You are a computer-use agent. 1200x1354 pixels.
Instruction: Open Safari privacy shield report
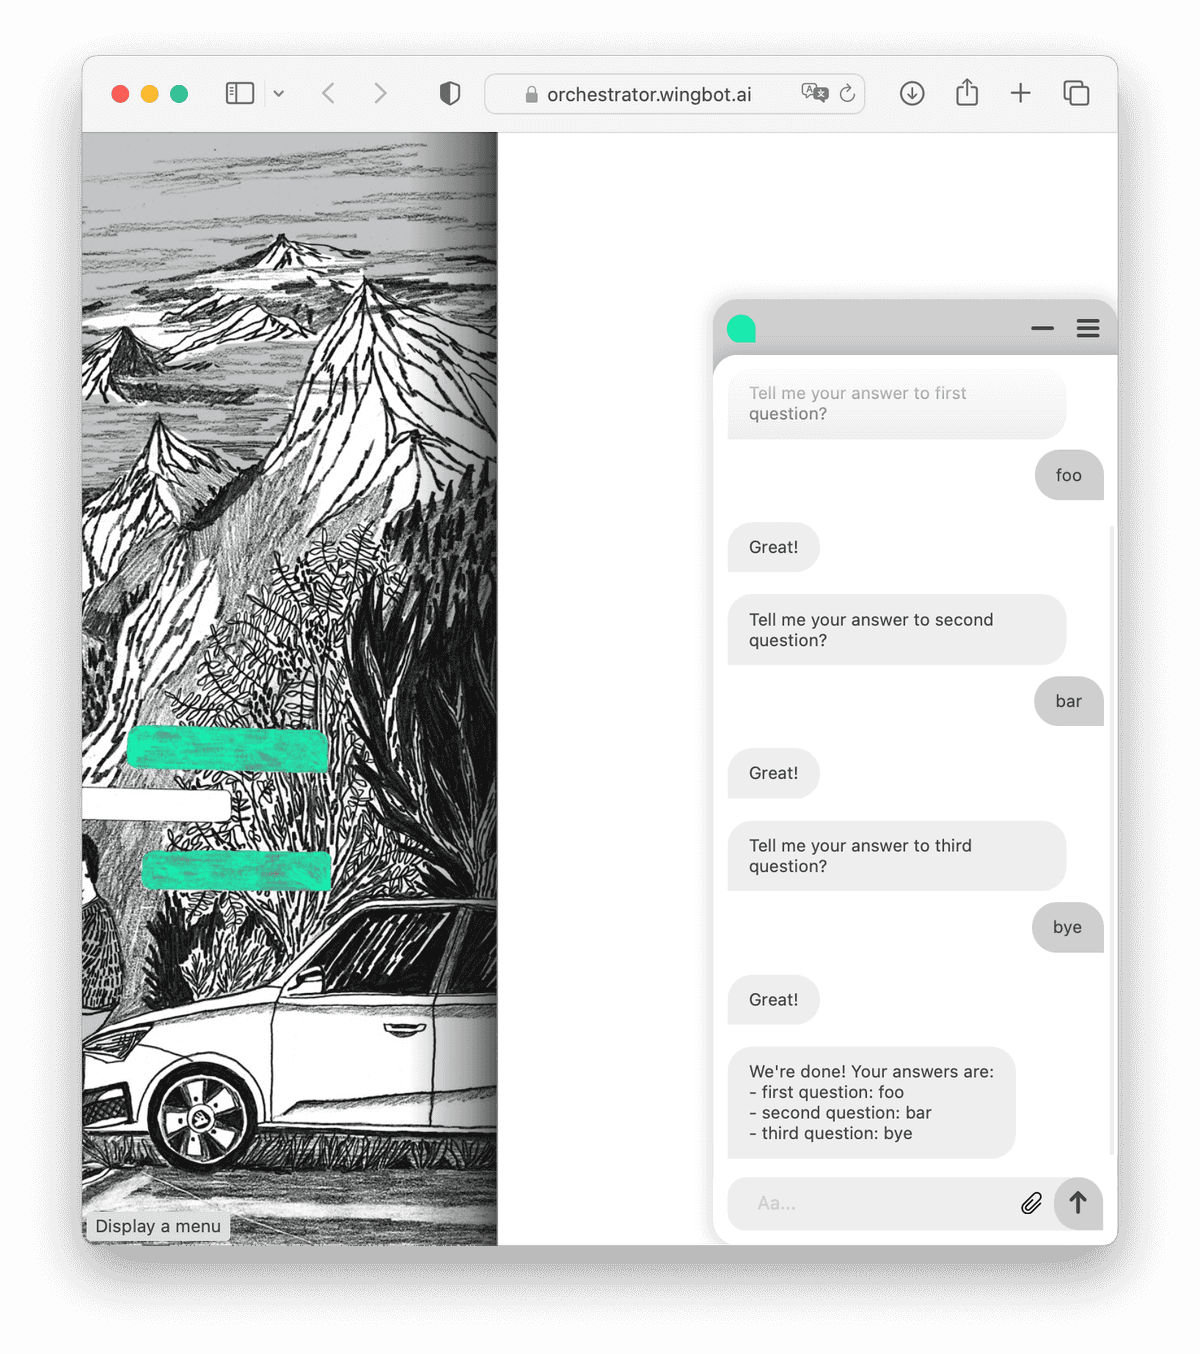(450, 94)
